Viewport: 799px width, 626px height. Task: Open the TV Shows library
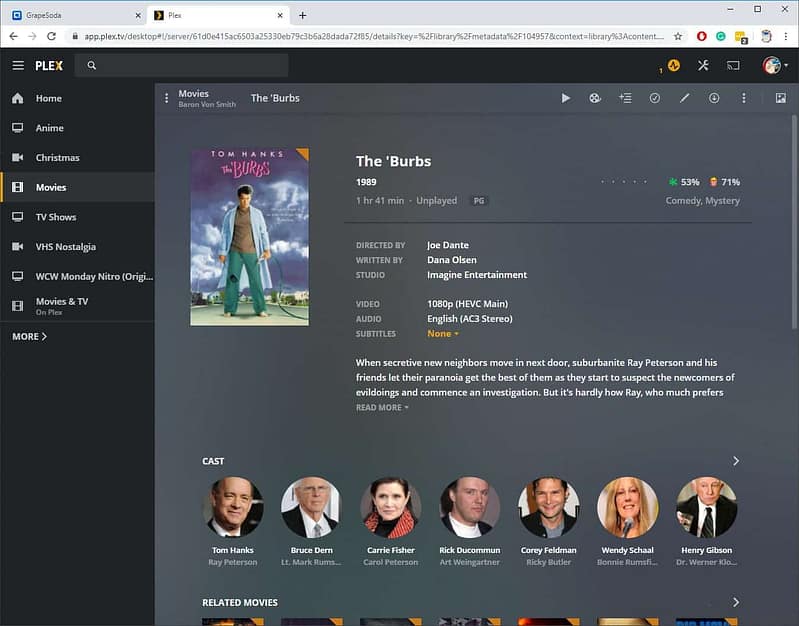pos(77,217)
